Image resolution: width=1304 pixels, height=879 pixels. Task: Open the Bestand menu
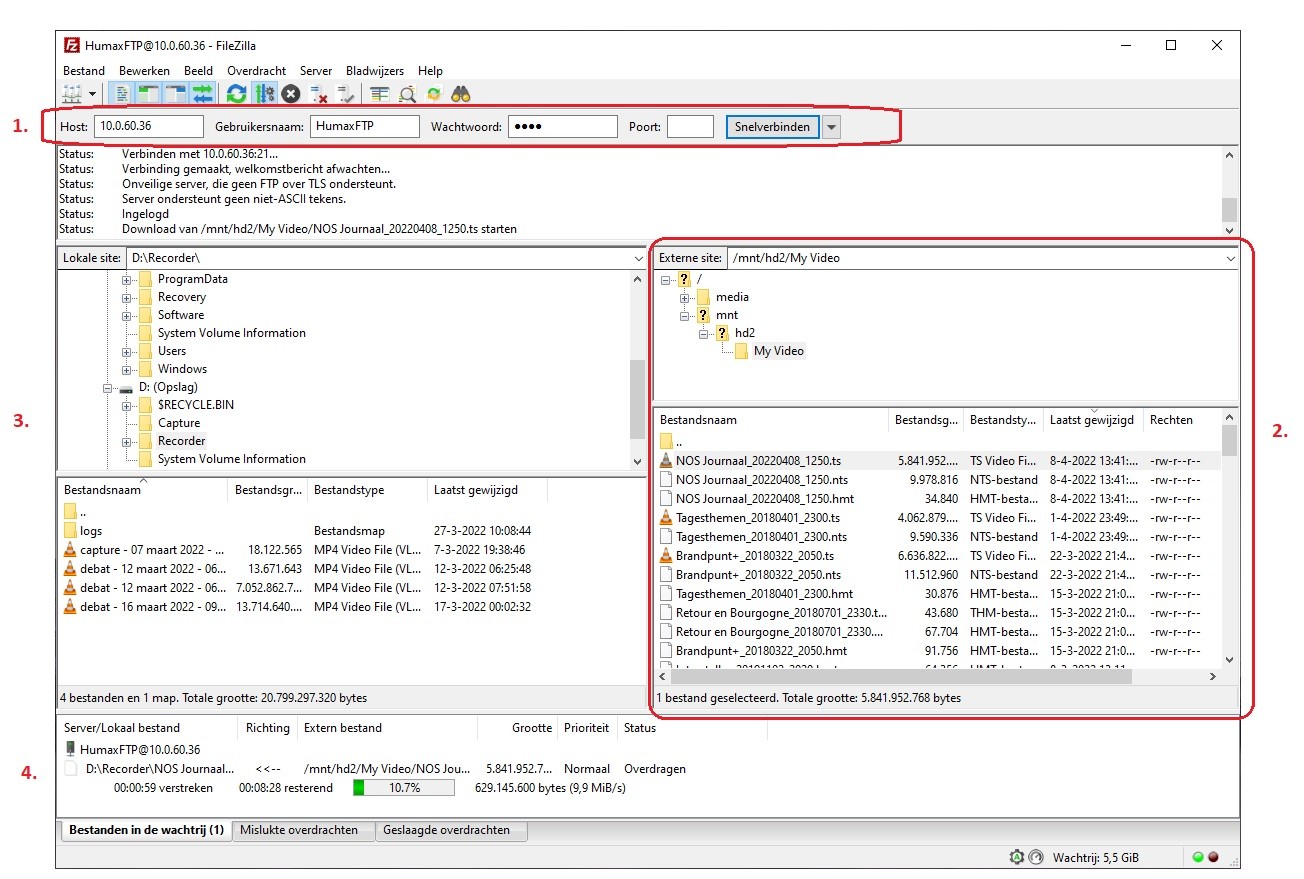coord(84,71)
